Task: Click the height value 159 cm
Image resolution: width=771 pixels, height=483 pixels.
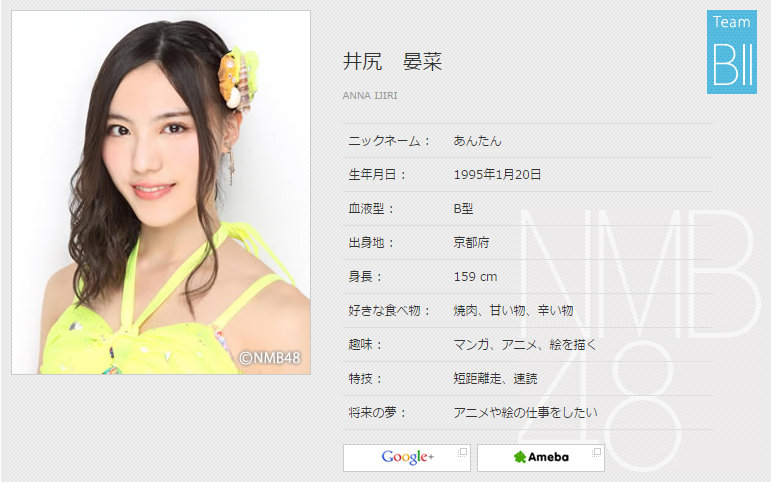Action: (475, 276)
